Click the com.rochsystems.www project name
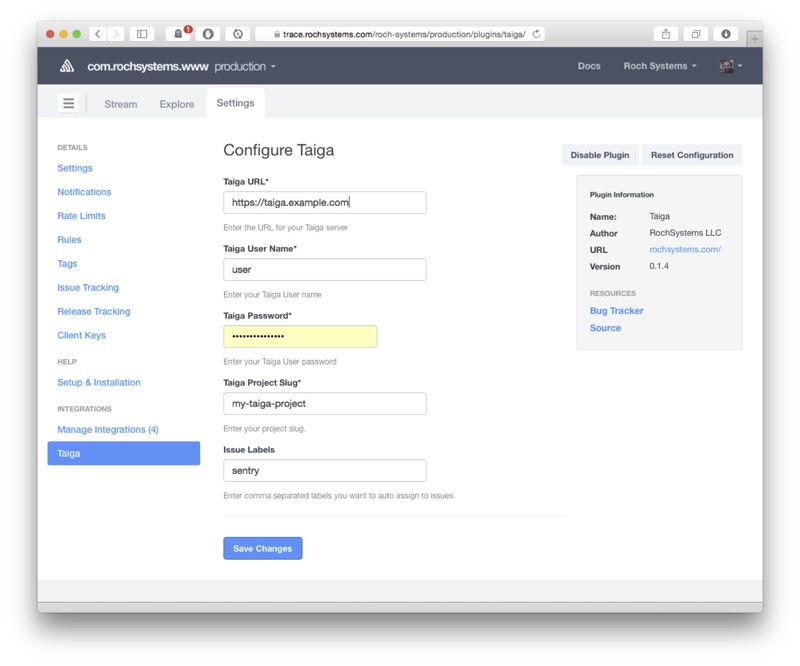This screenshot has width=800, height=666. (x=147, y=66)
